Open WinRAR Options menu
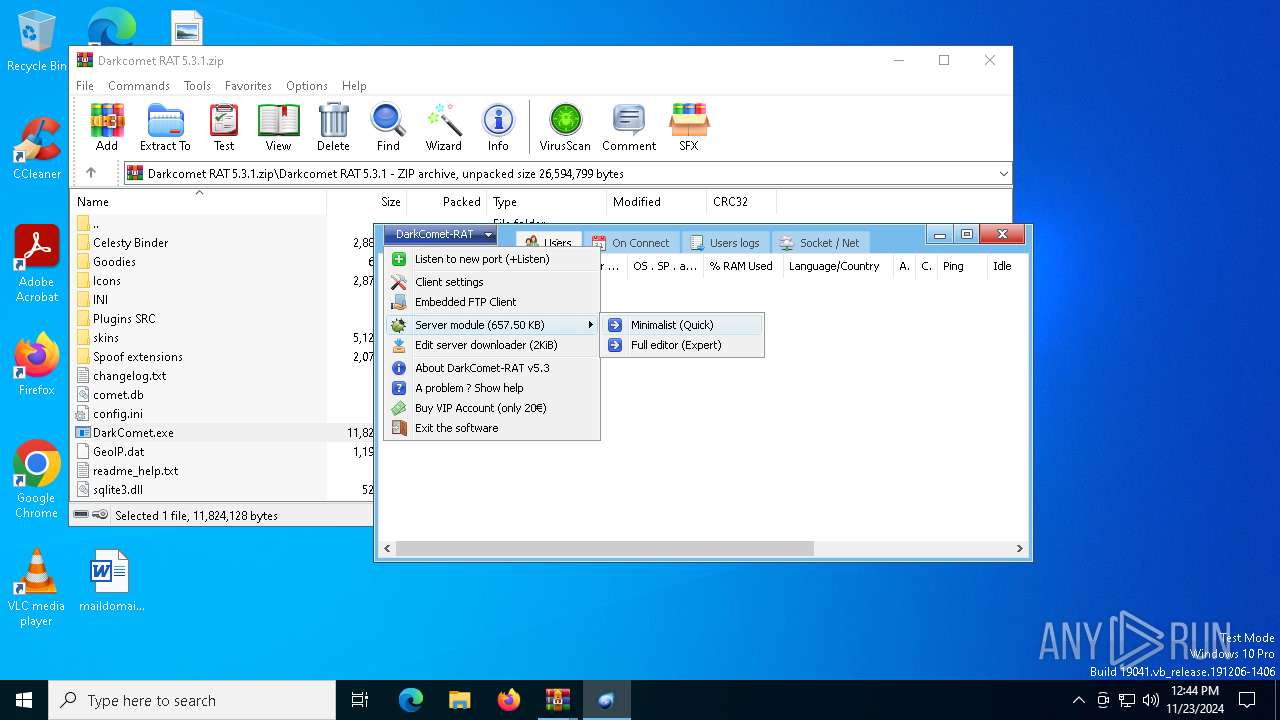The height and width of the screenshot is (720, 1280). click(307, 86)
